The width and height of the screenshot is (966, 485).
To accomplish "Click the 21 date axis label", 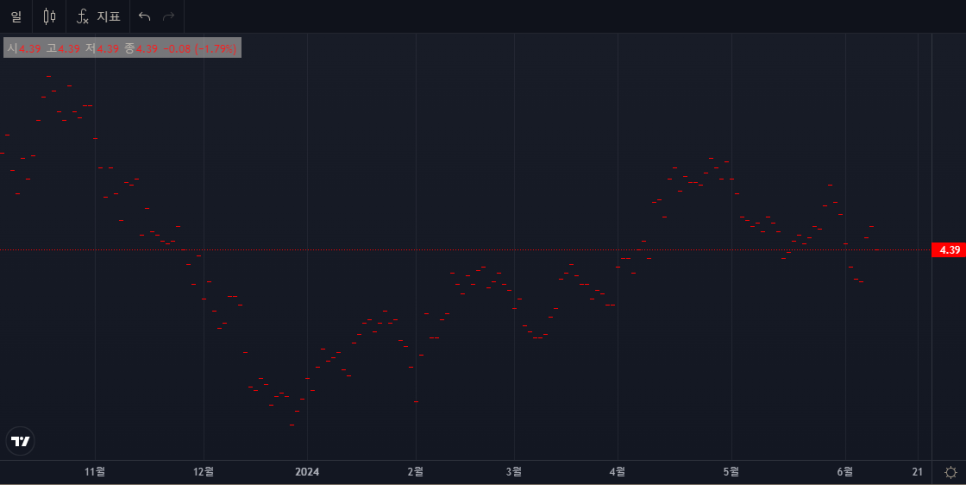I will [x=917, y=472].
